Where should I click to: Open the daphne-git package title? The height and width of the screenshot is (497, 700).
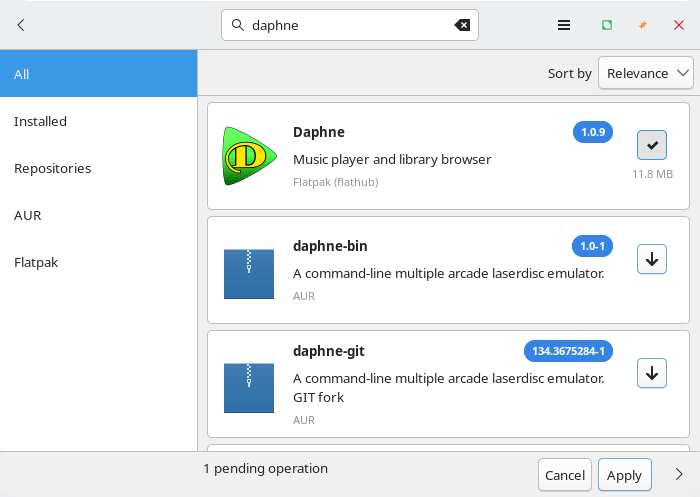329,351
